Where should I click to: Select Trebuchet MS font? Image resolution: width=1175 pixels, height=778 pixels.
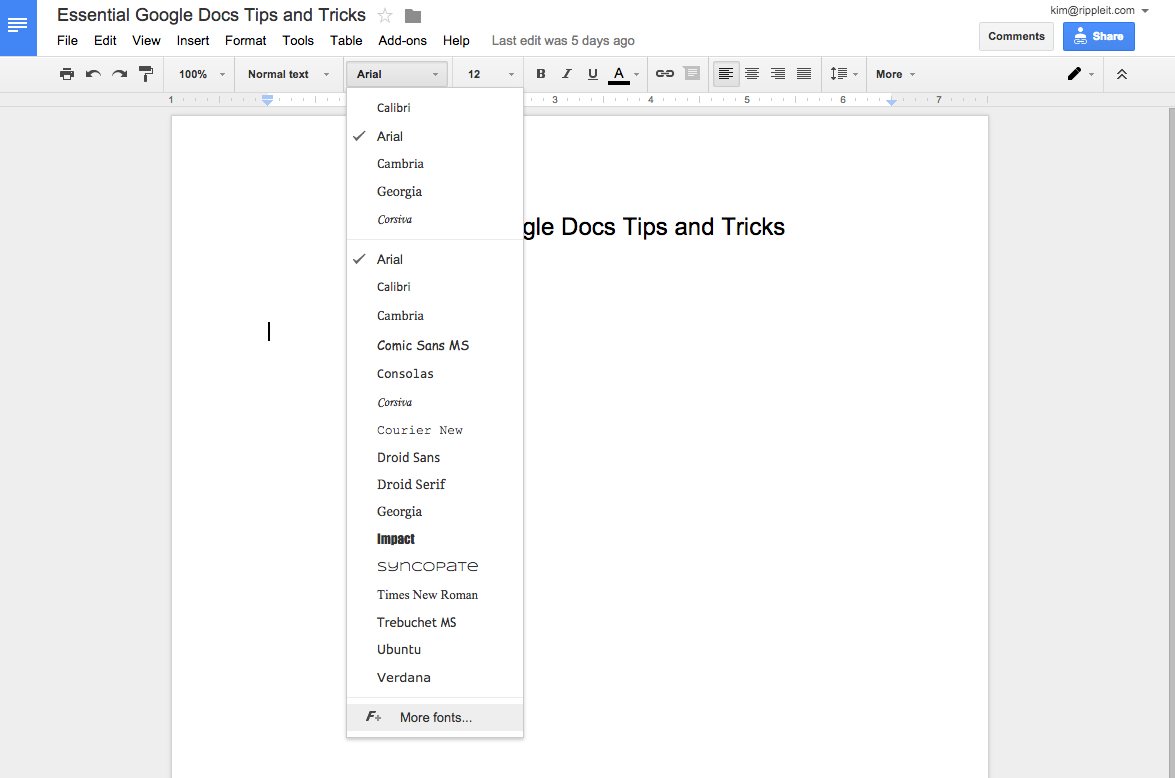point(435,623)
